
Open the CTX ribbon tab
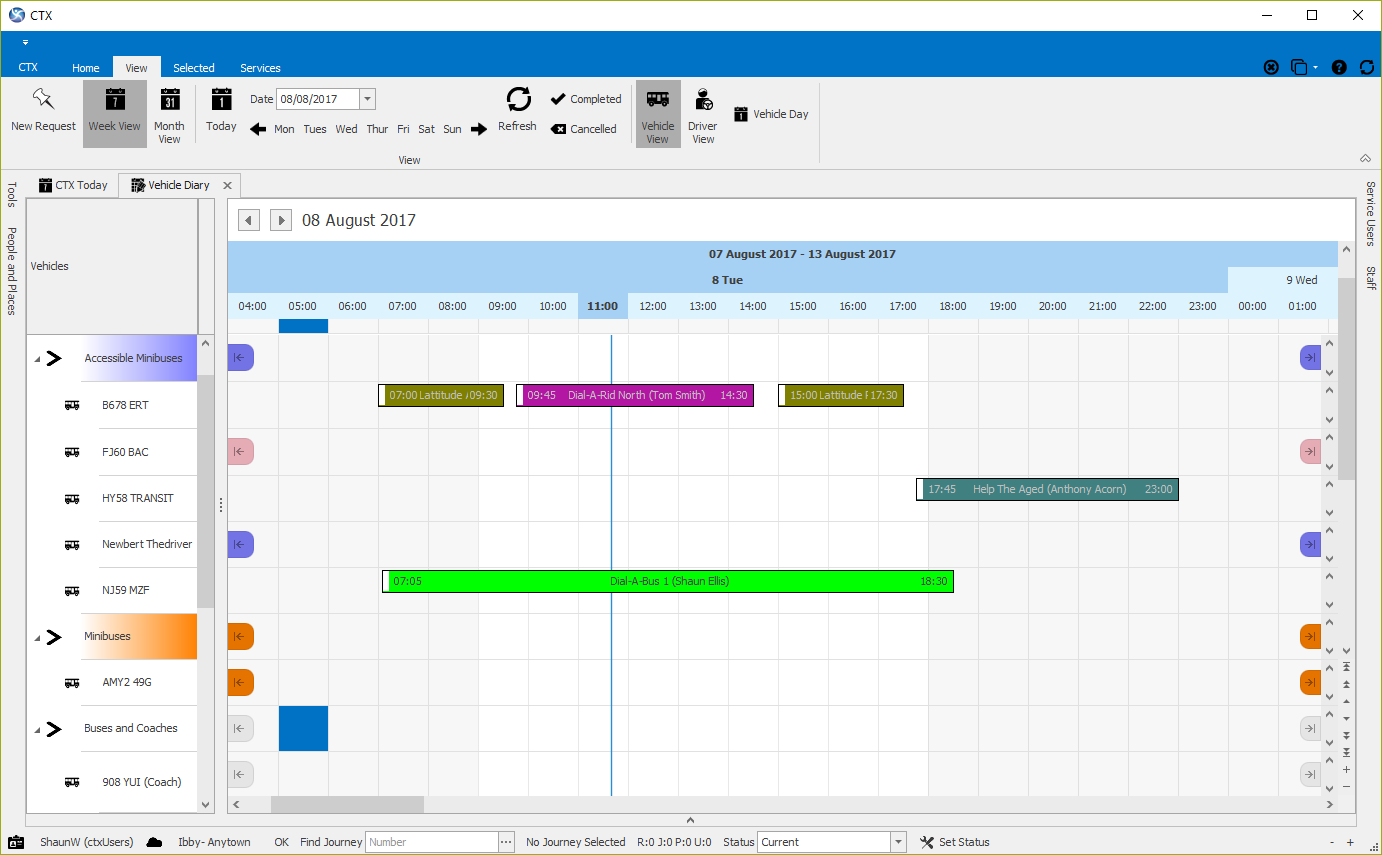coord(28,68)
